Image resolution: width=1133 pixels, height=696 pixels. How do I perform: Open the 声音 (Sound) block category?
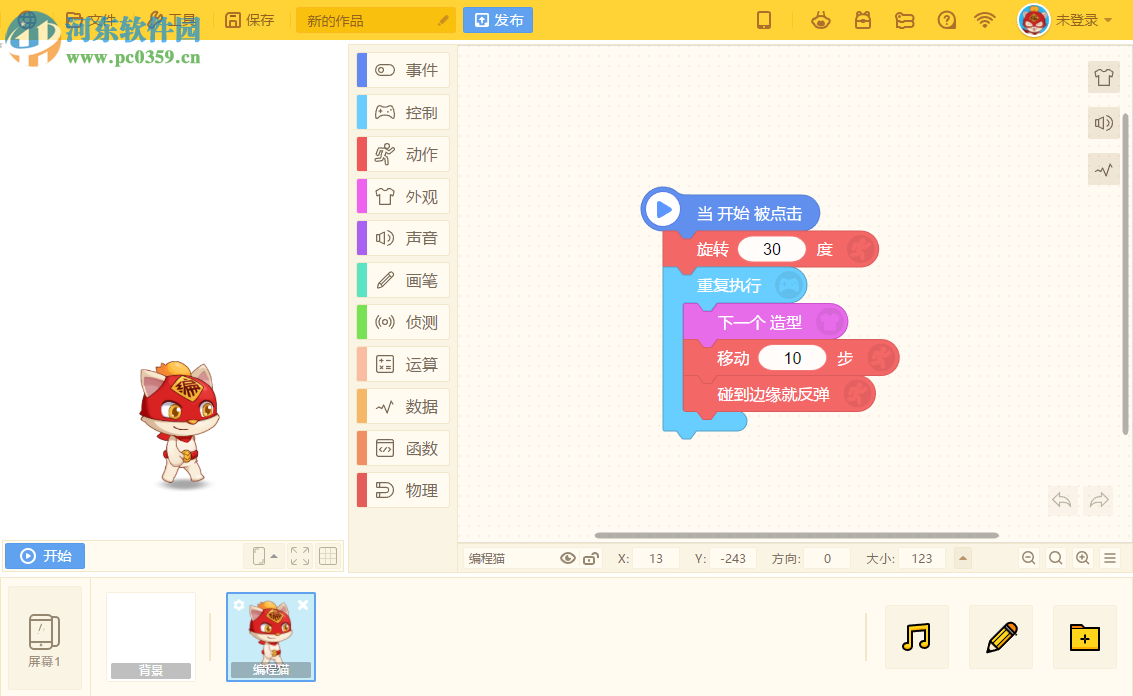400,237
